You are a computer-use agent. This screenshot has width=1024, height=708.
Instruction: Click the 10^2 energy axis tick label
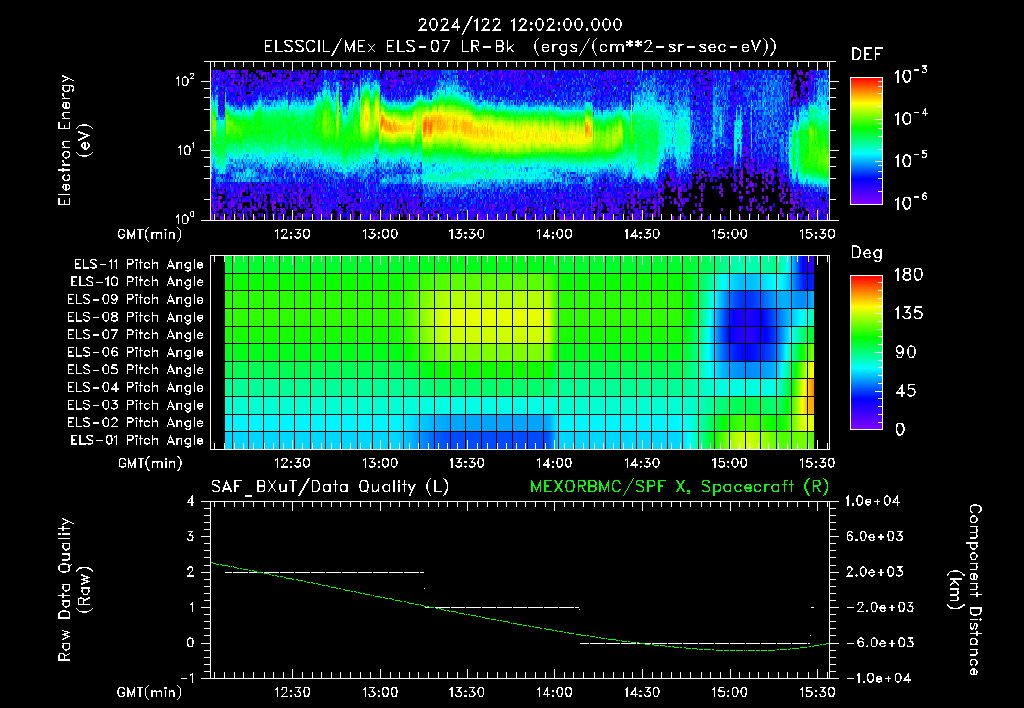[x=185, y=81]
